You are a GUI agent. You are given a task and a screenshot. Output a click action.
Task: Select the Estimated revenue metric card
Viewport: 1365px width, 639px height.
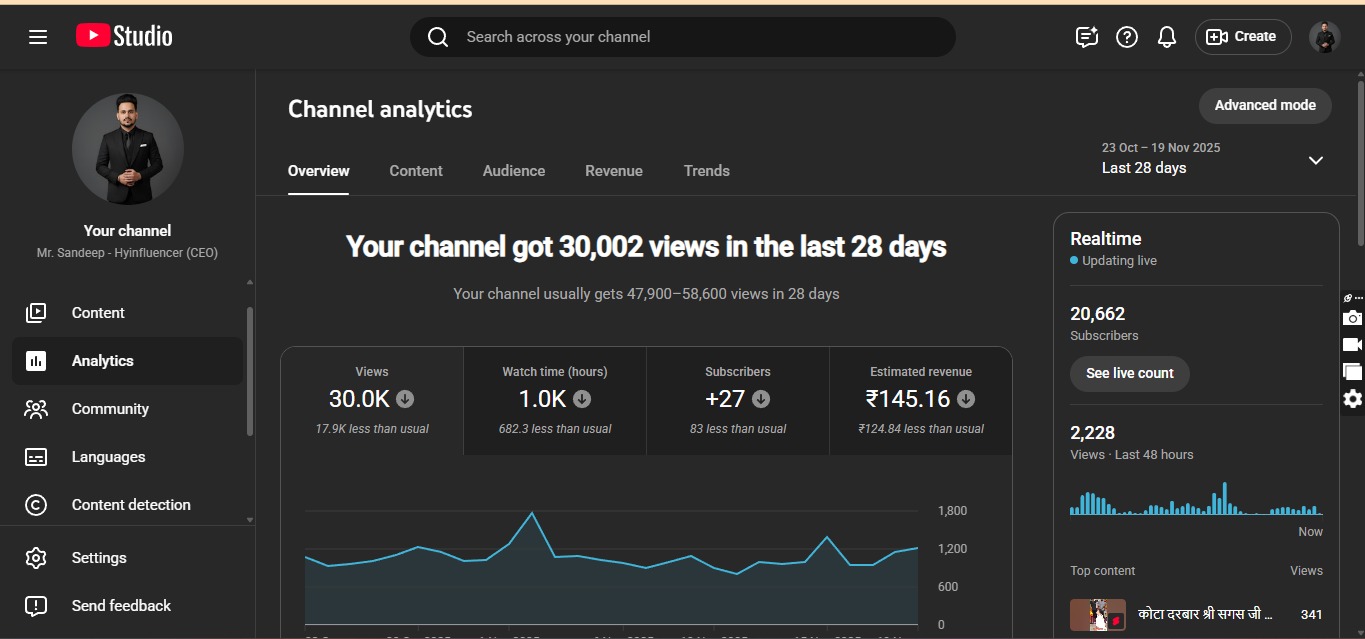920,400
